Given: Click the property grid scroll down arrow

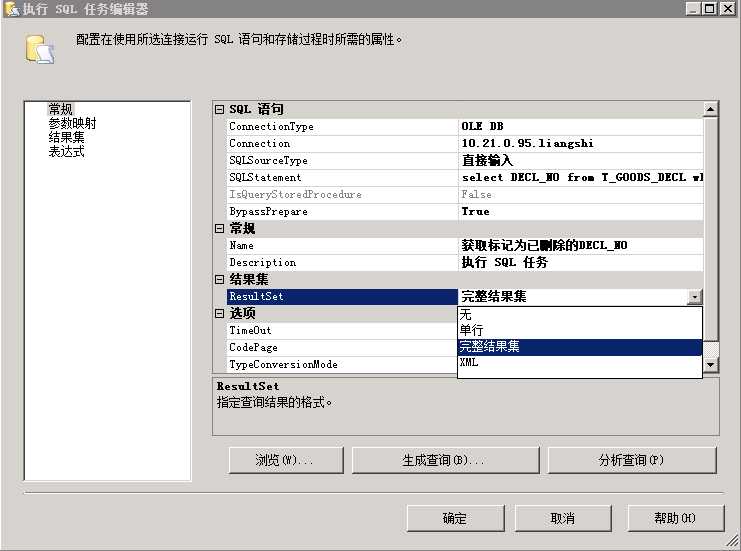Looking at the screenshot, I should [x=710, y=364].
